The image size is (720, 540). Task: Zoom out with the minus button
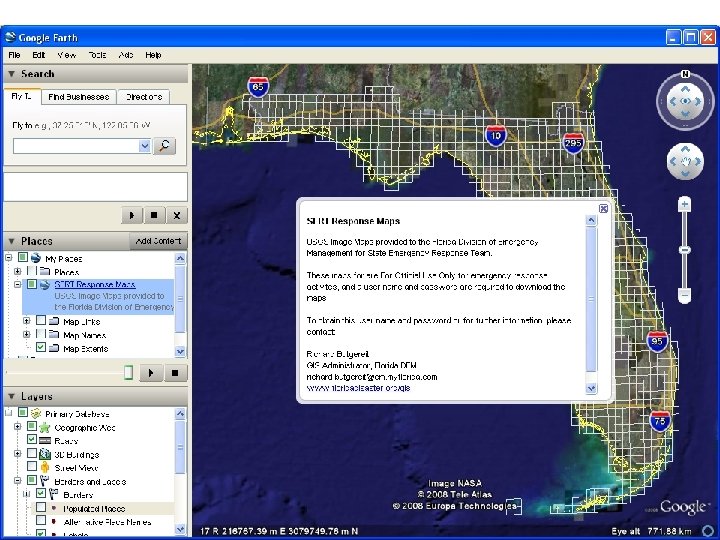coord(685,294)
